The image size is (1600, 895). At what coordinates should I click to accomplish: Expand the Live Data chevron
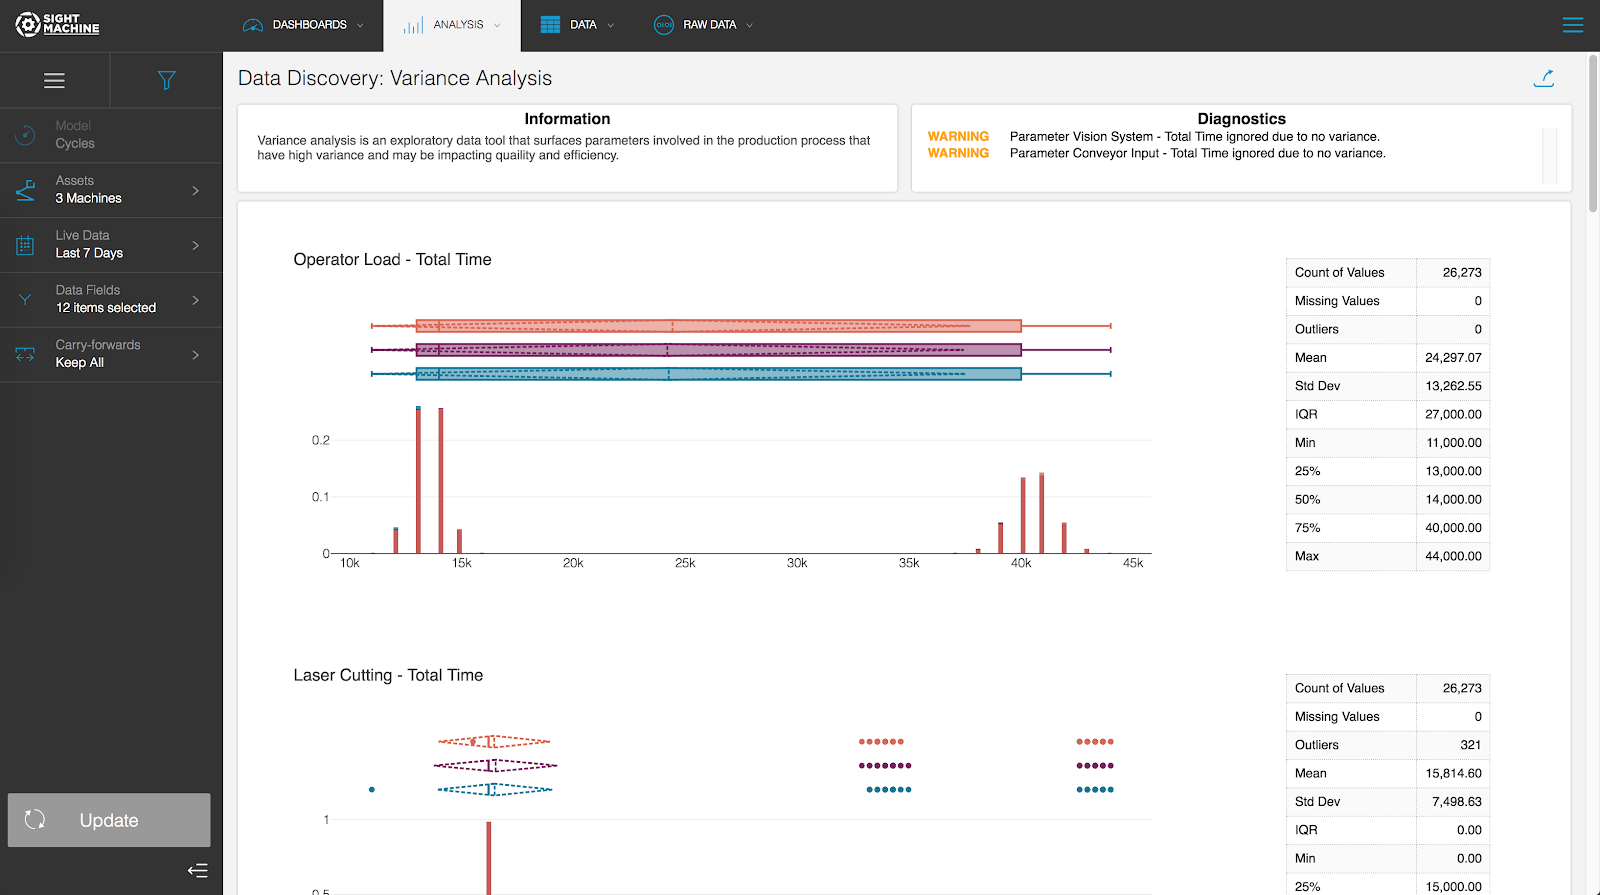click(196, 245)
